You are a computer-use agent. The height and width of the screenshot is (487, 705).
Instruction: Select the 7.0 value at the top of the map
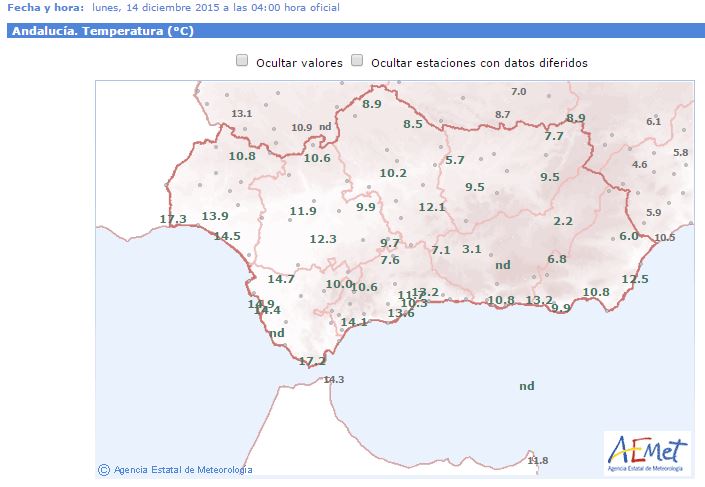[x=518, y=92]
